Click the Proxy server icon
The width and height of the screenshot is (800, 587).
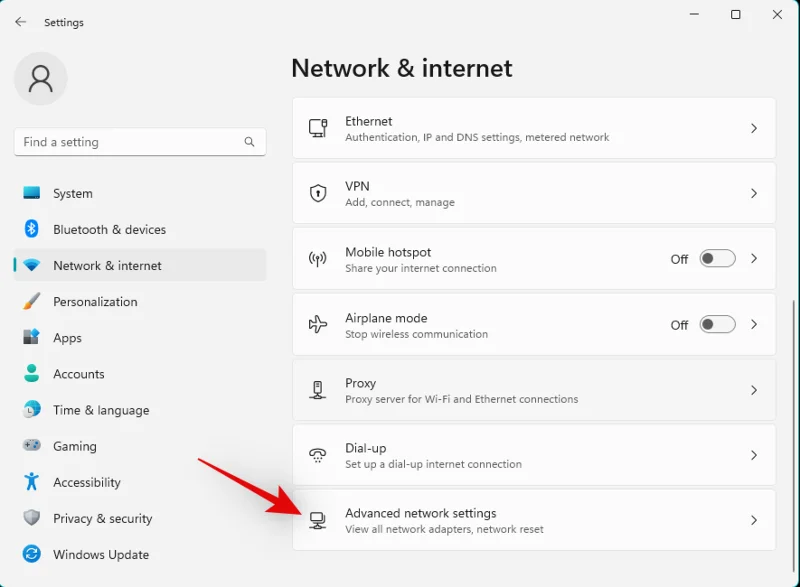318,390
